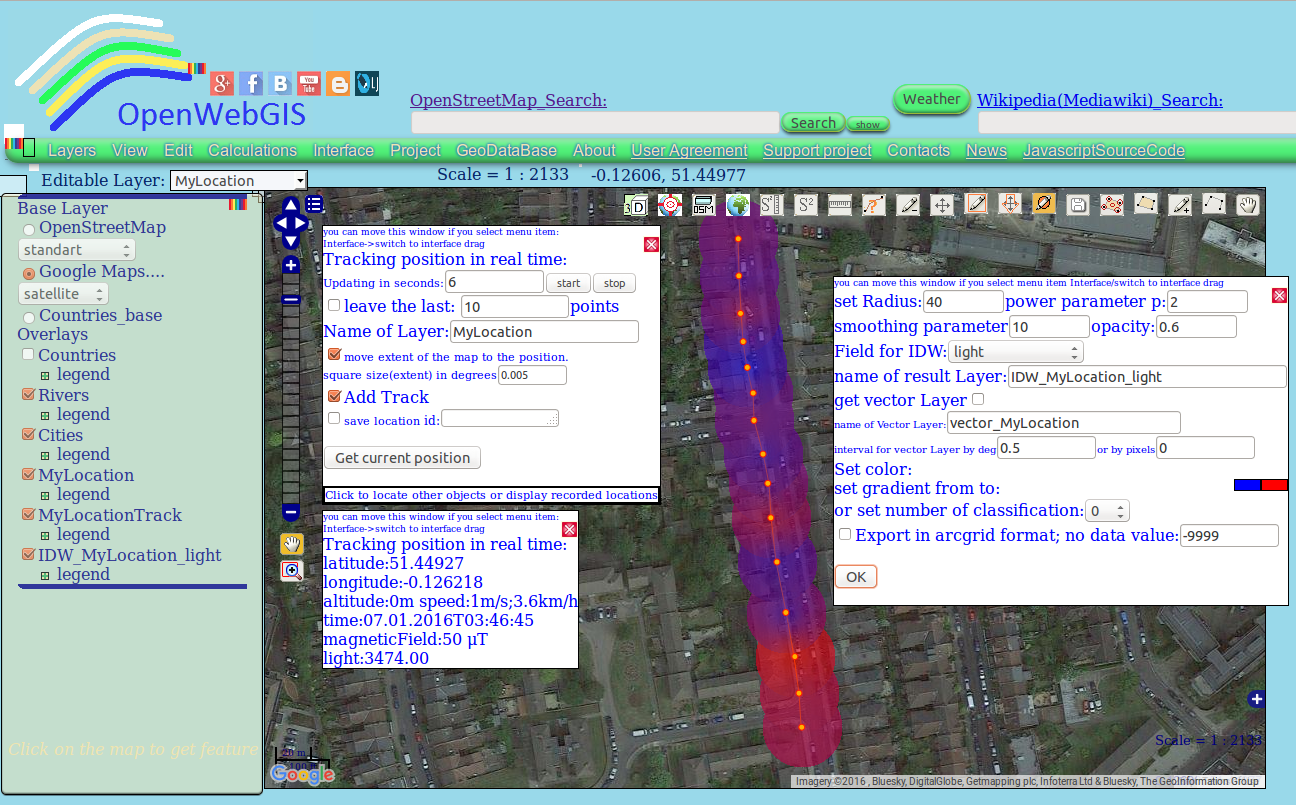1296x805 pixels.
Task: Select the orange circle-slash tool
Action: click(1044, 204)
